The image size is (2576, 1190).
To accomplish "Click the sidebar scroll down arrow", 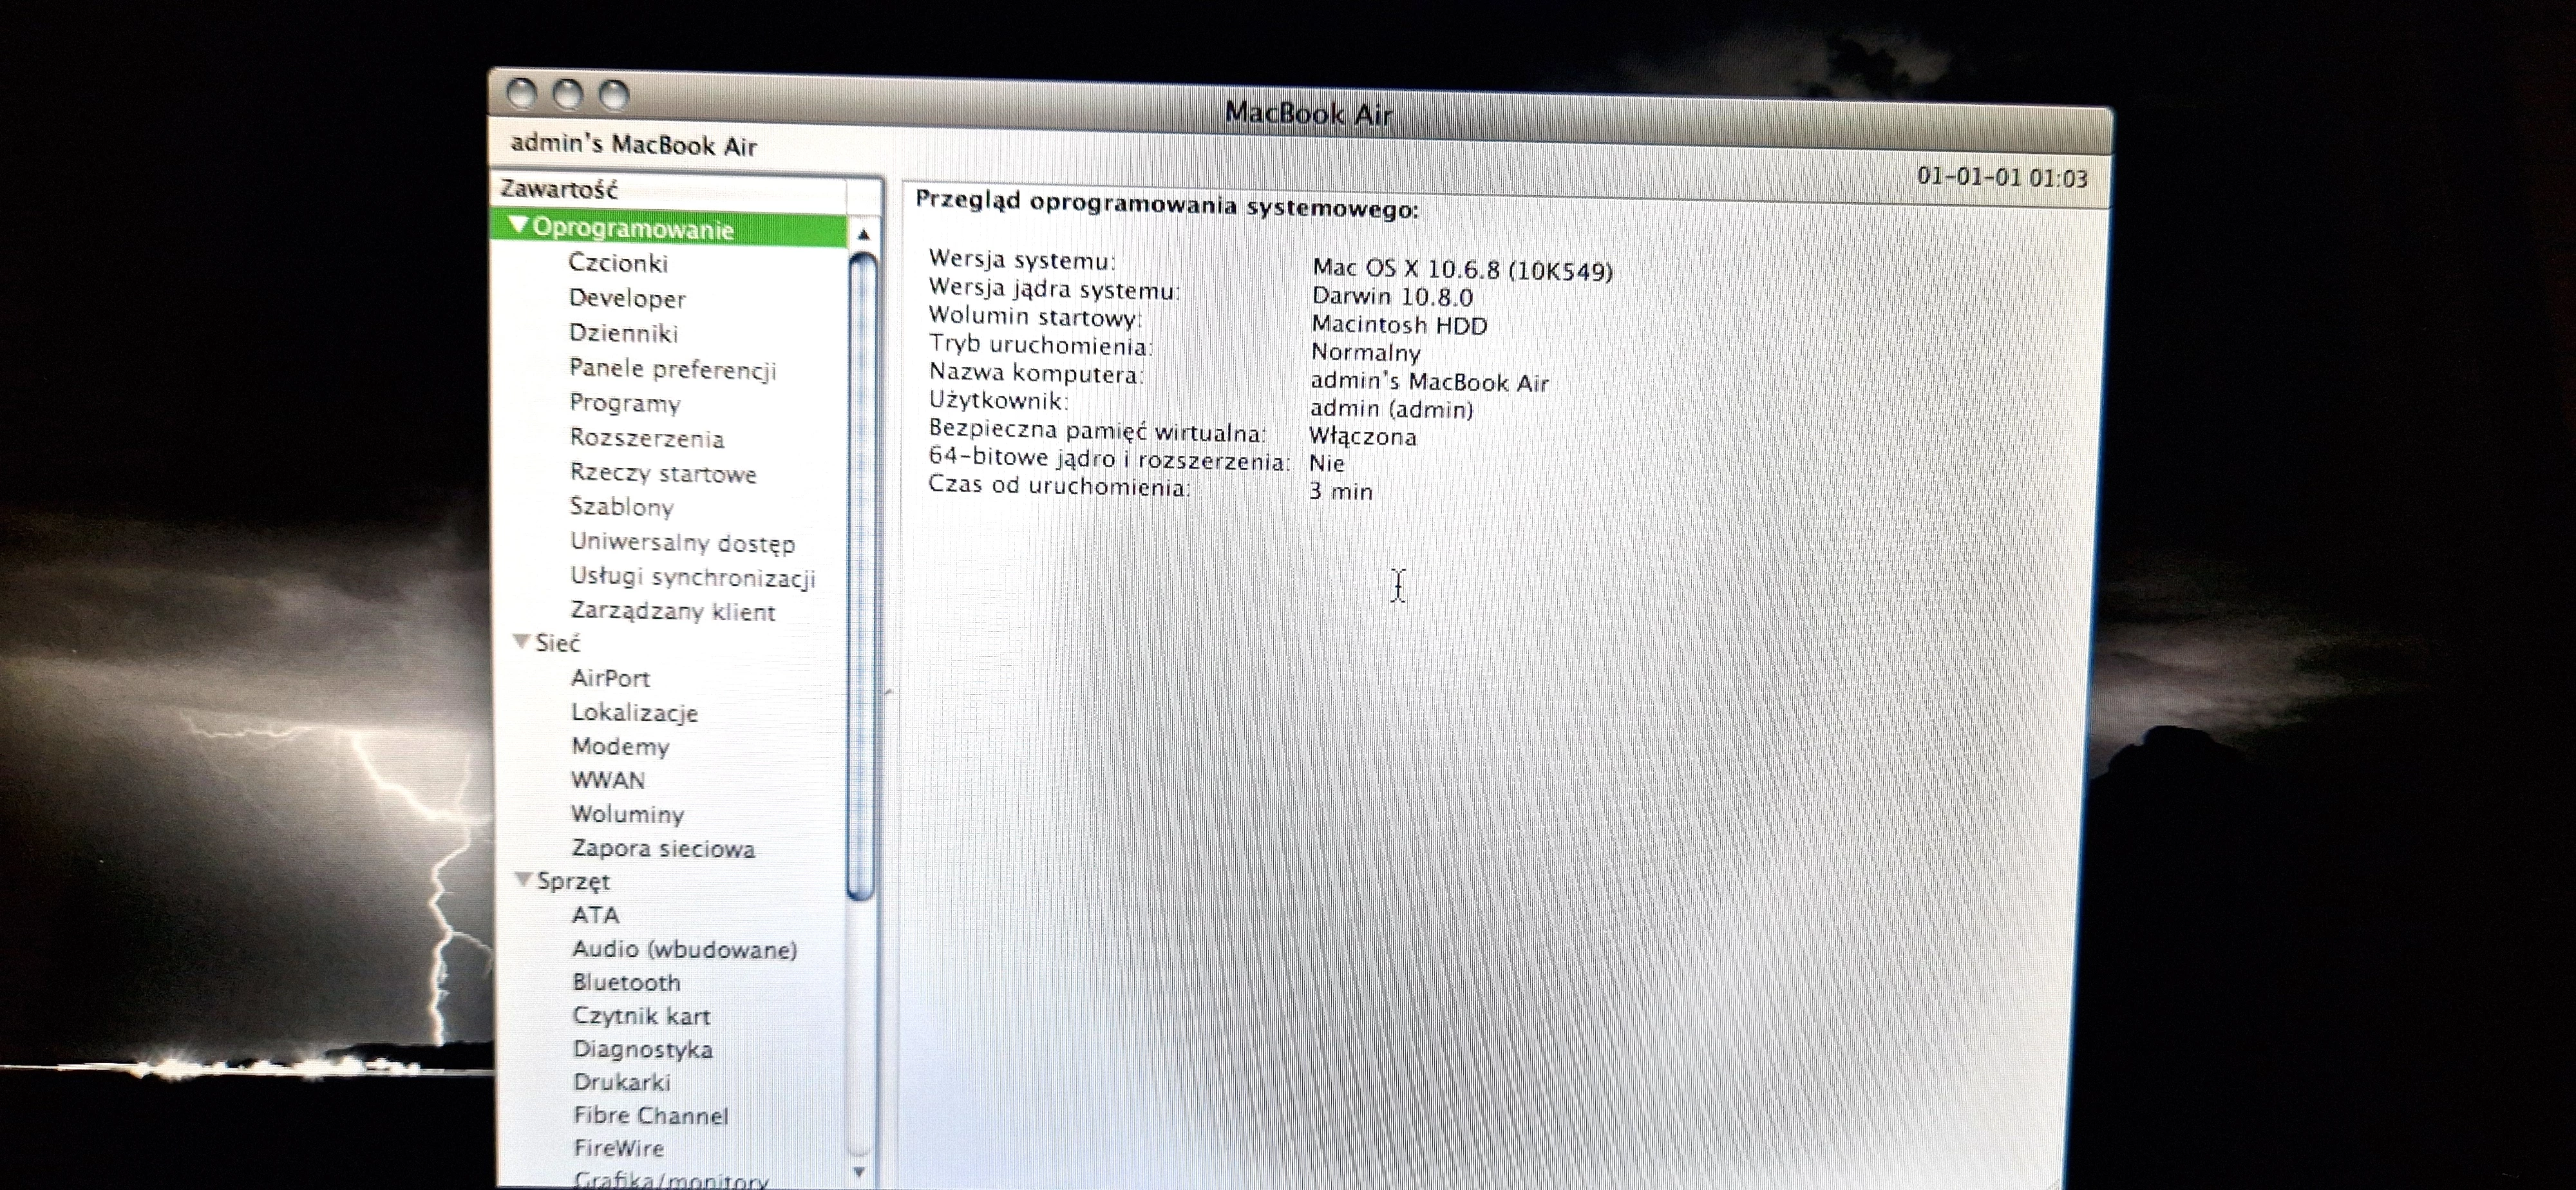I will click(x=859, y=1171).
